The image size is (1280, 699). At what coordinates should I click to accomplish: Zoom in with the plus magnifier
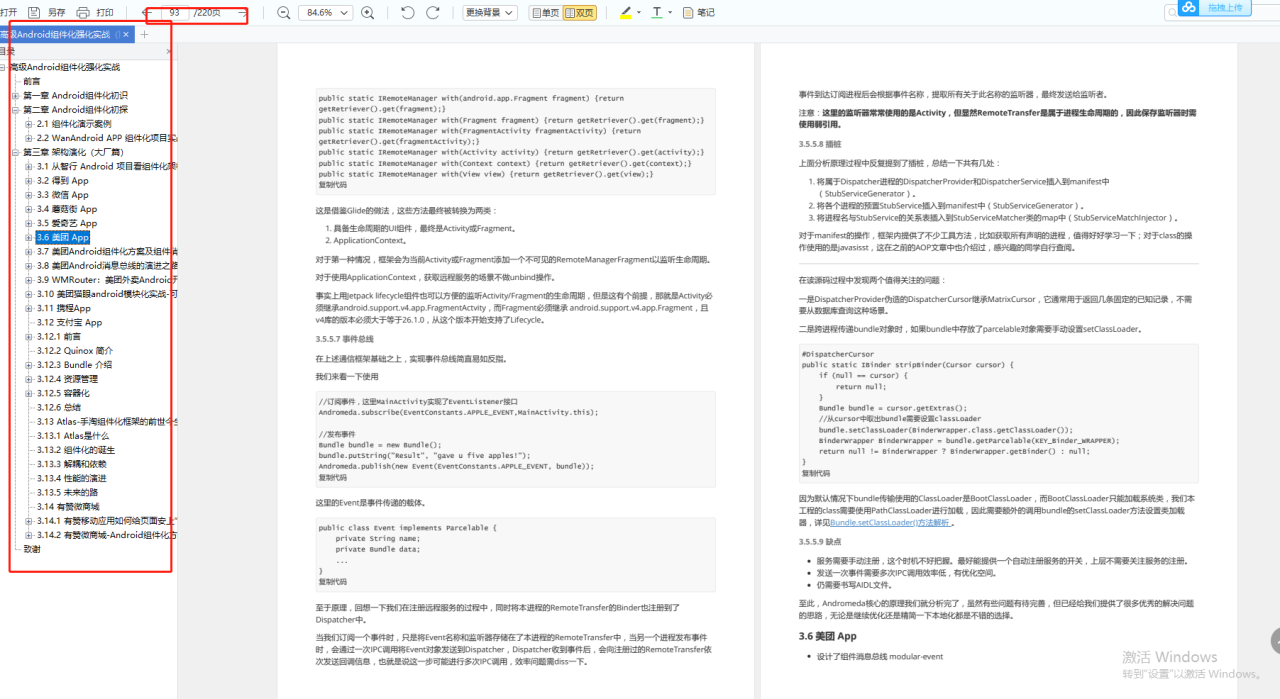coord(367,12)
